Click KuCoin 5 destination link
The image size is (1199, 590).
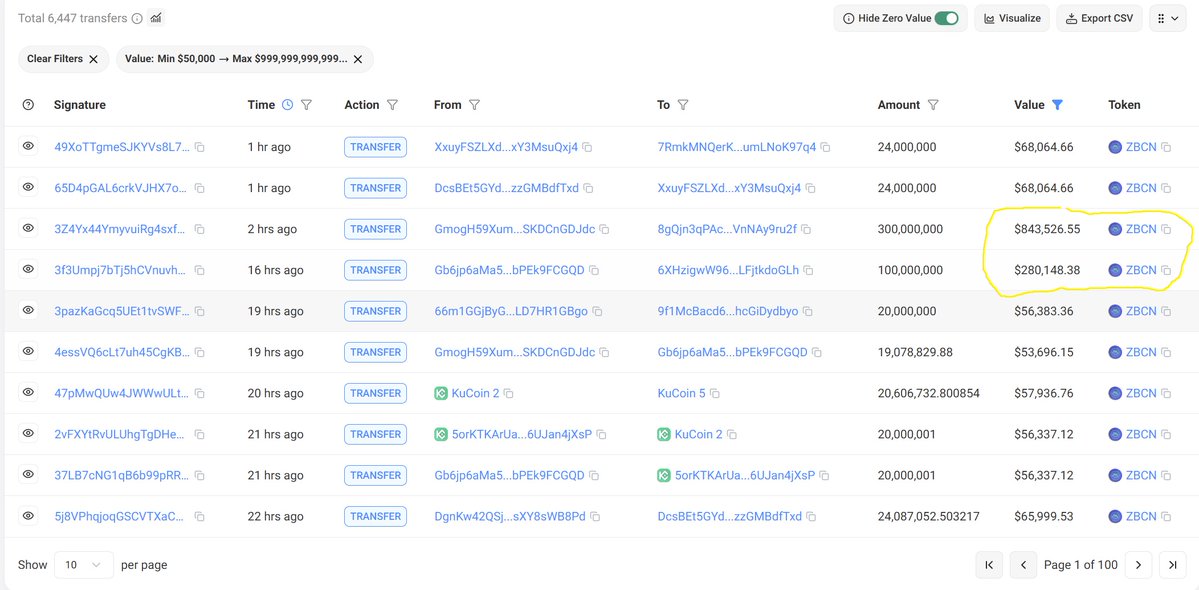[x=681, y=393]
